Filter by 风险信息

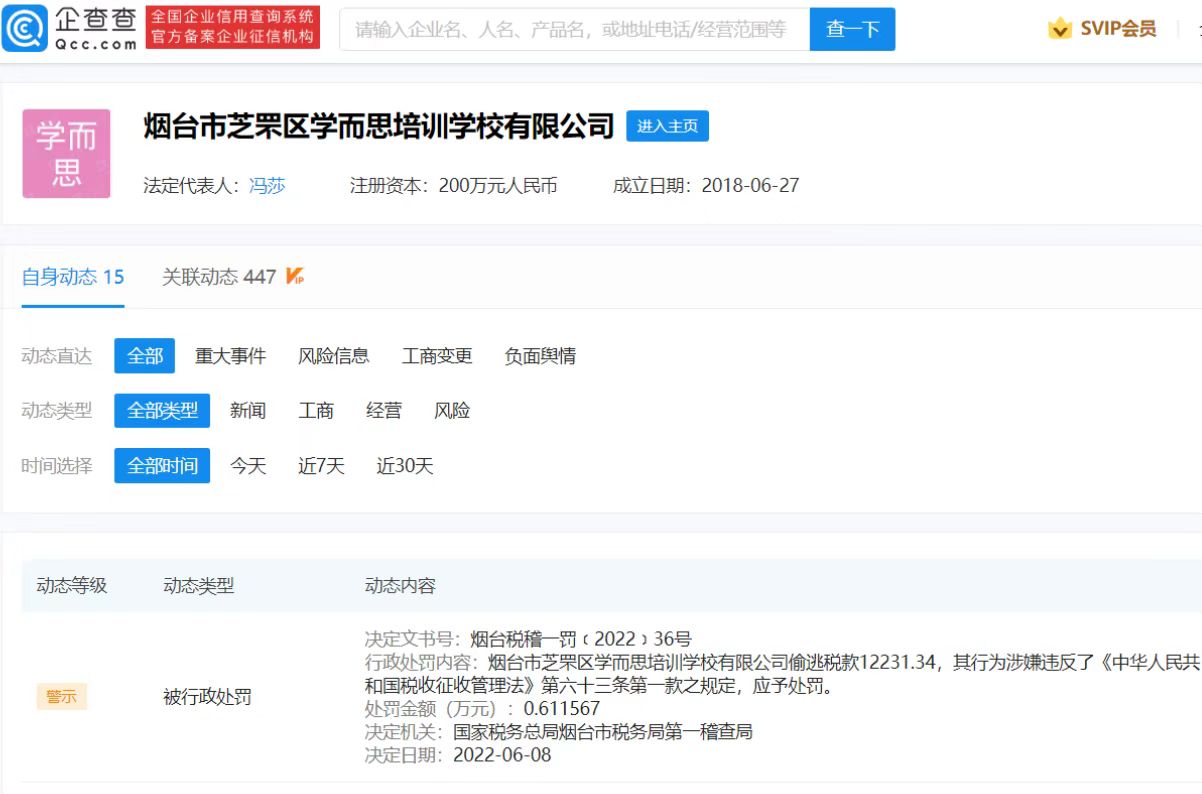[x=334, y=356]
